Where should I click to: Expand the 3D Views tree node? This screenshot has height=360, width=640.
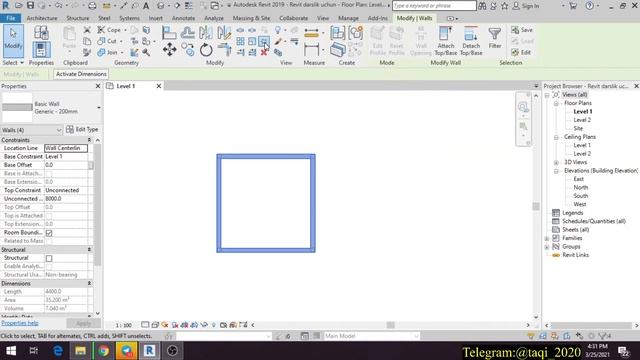pyautogui.click(x=556, y=162)
